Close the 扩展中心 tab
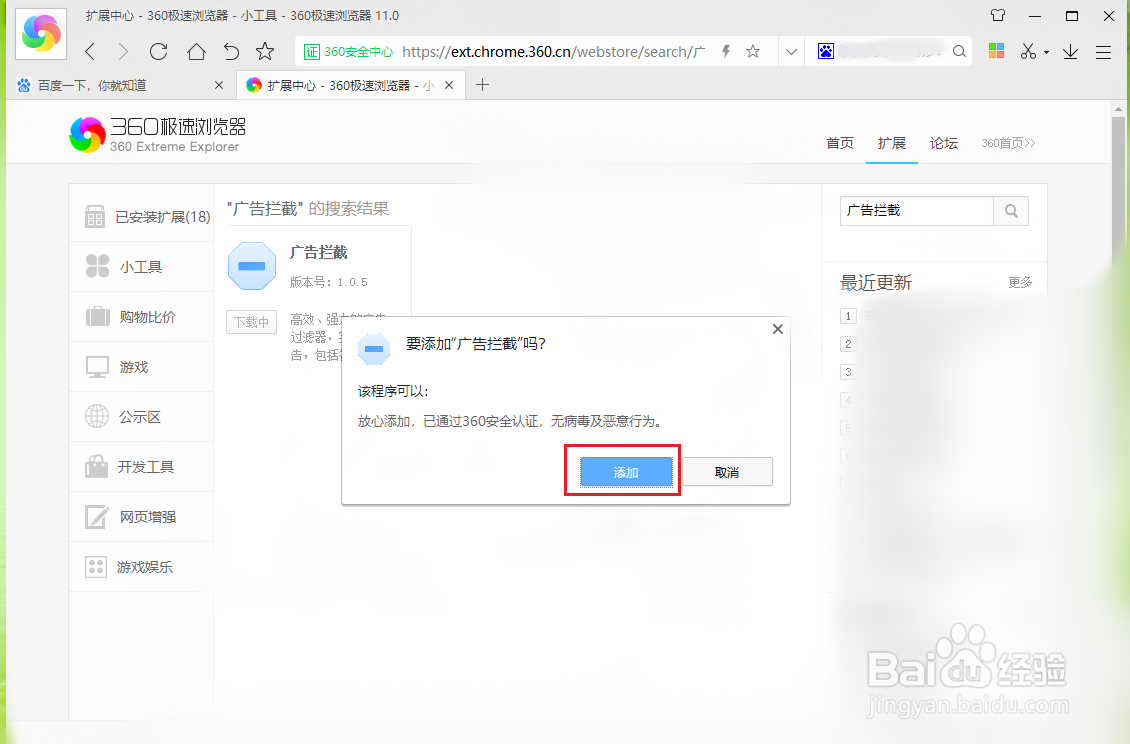Image resolution: width=1130 pixels, height=744 pixels. pos(449,85)
